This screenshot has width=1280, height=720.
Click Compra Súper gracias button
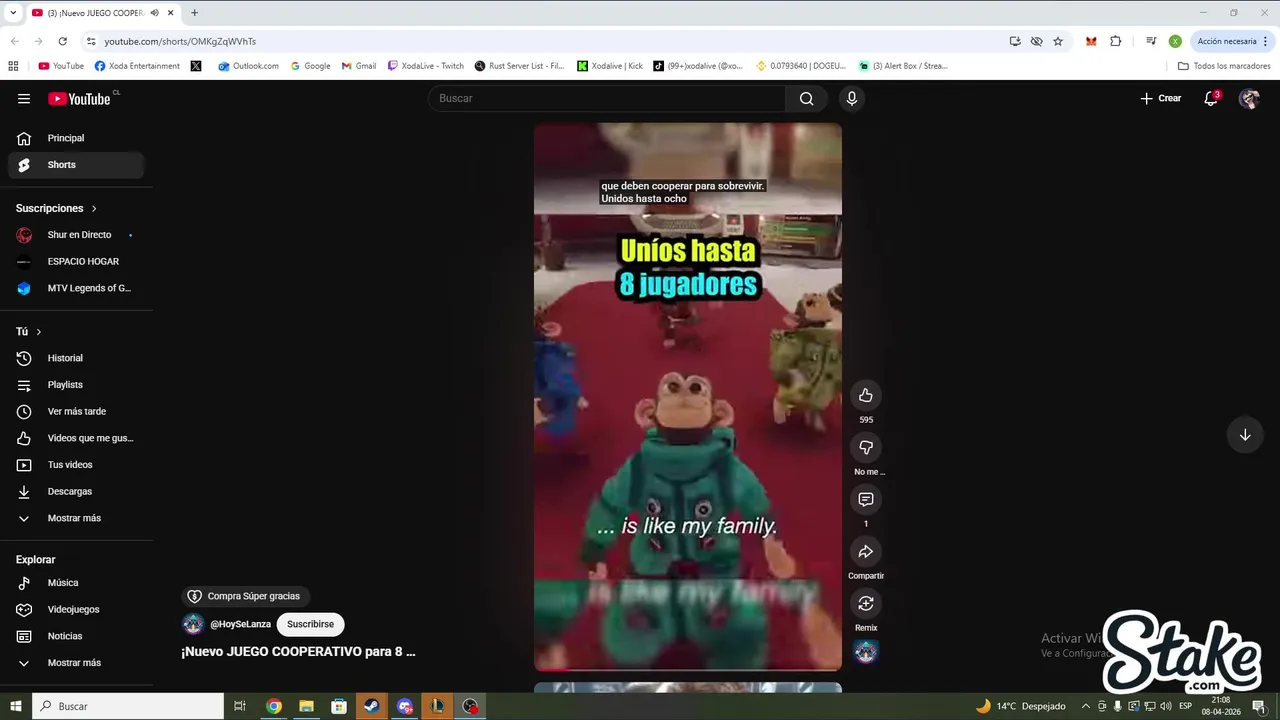pos(245,596)
